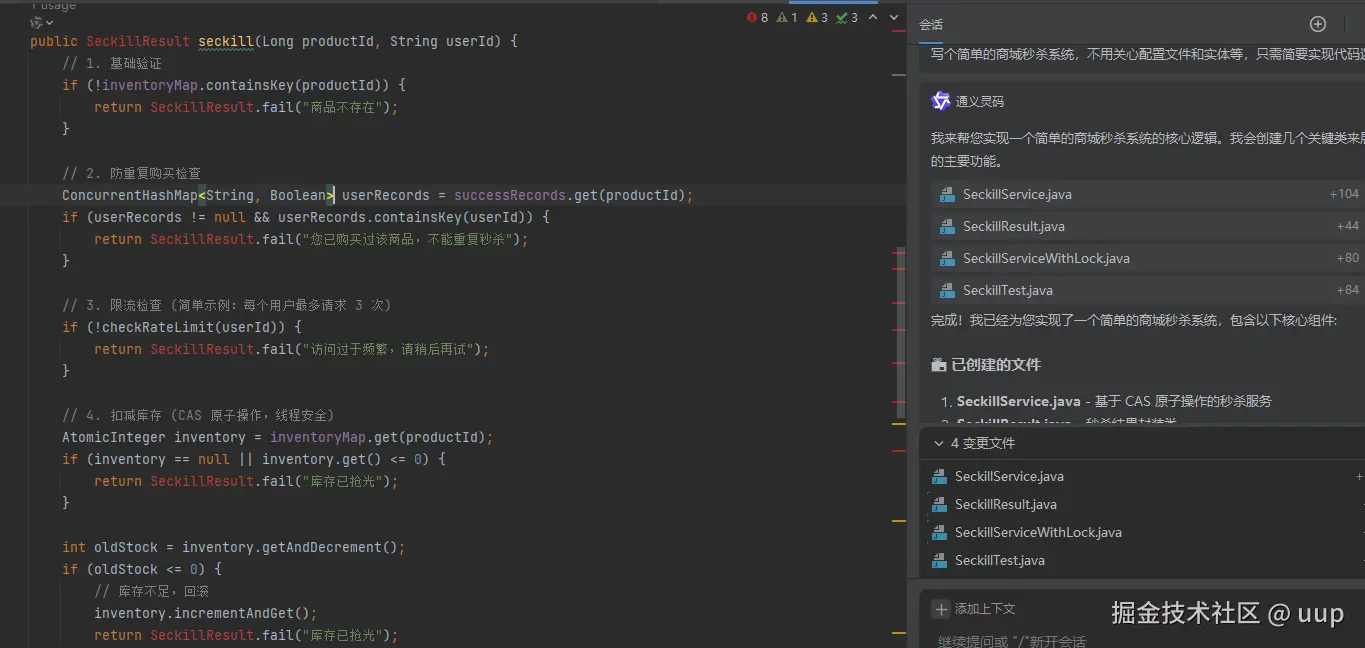Jump to previous highlighted error arrow
1365x648 pixels.
(x=872, y=18)
